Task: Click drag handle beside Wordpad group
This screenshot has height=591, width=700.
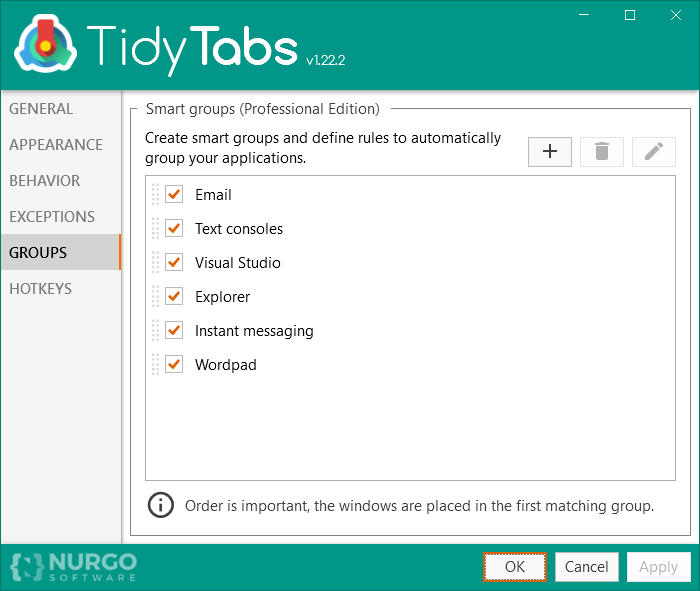Action: click(x=155, y=364)
